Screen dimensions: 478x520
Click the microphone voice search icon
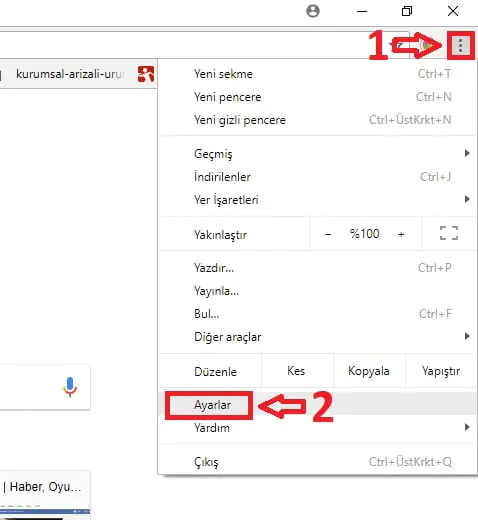tap(70, 387)
